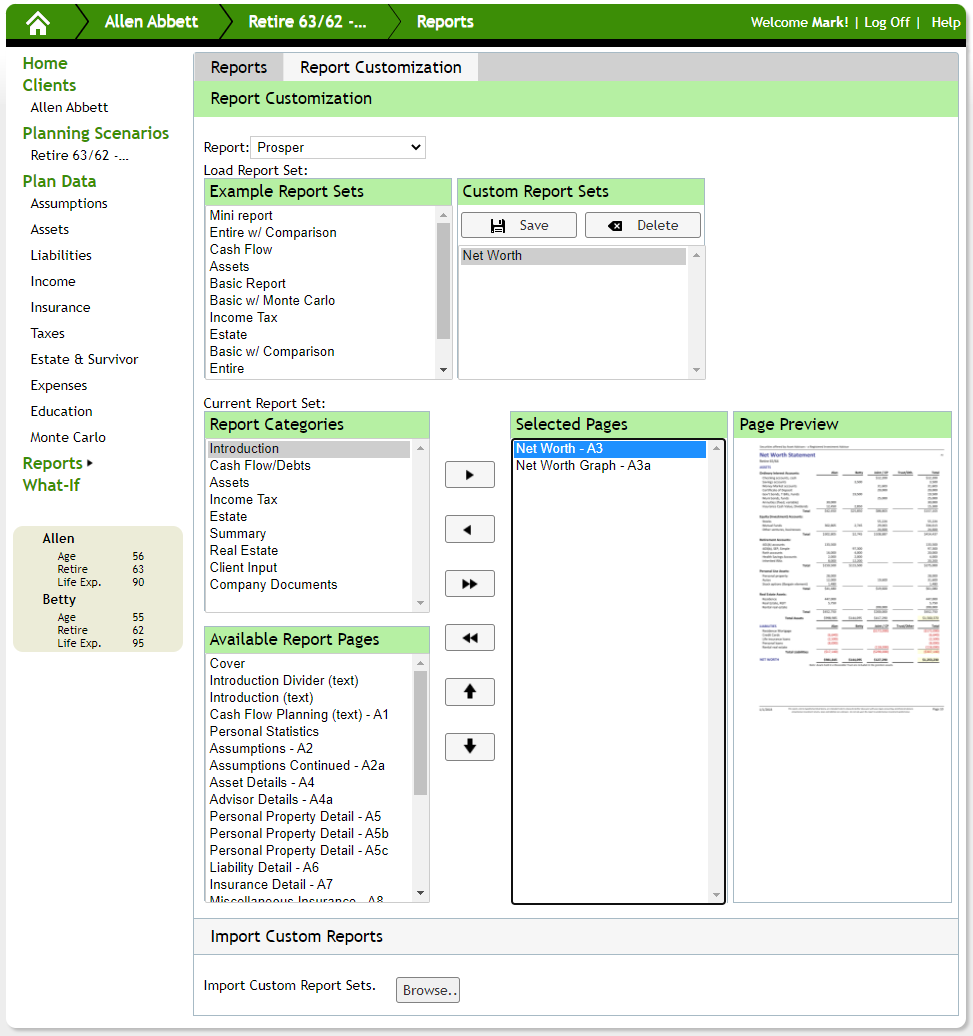
Task: Delete the custom report set
Action: (x=642, y=225)
